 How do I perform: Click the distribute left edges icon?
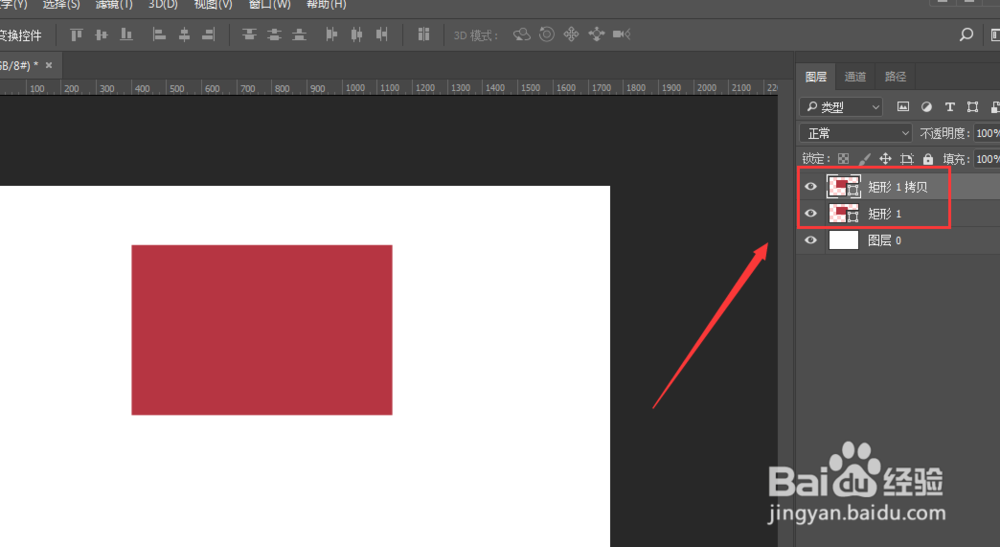(x=332, y=34)
